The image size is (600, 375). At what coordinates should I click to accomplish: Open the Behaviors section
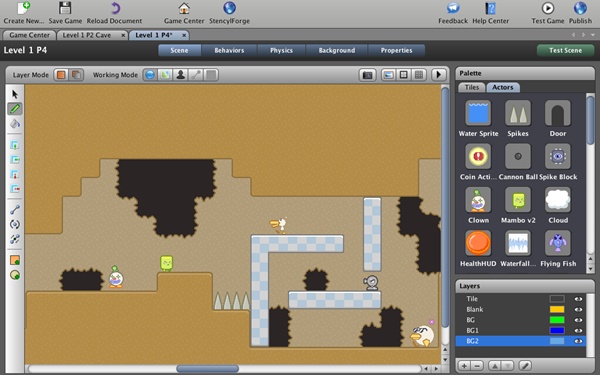tap(229, 51)
